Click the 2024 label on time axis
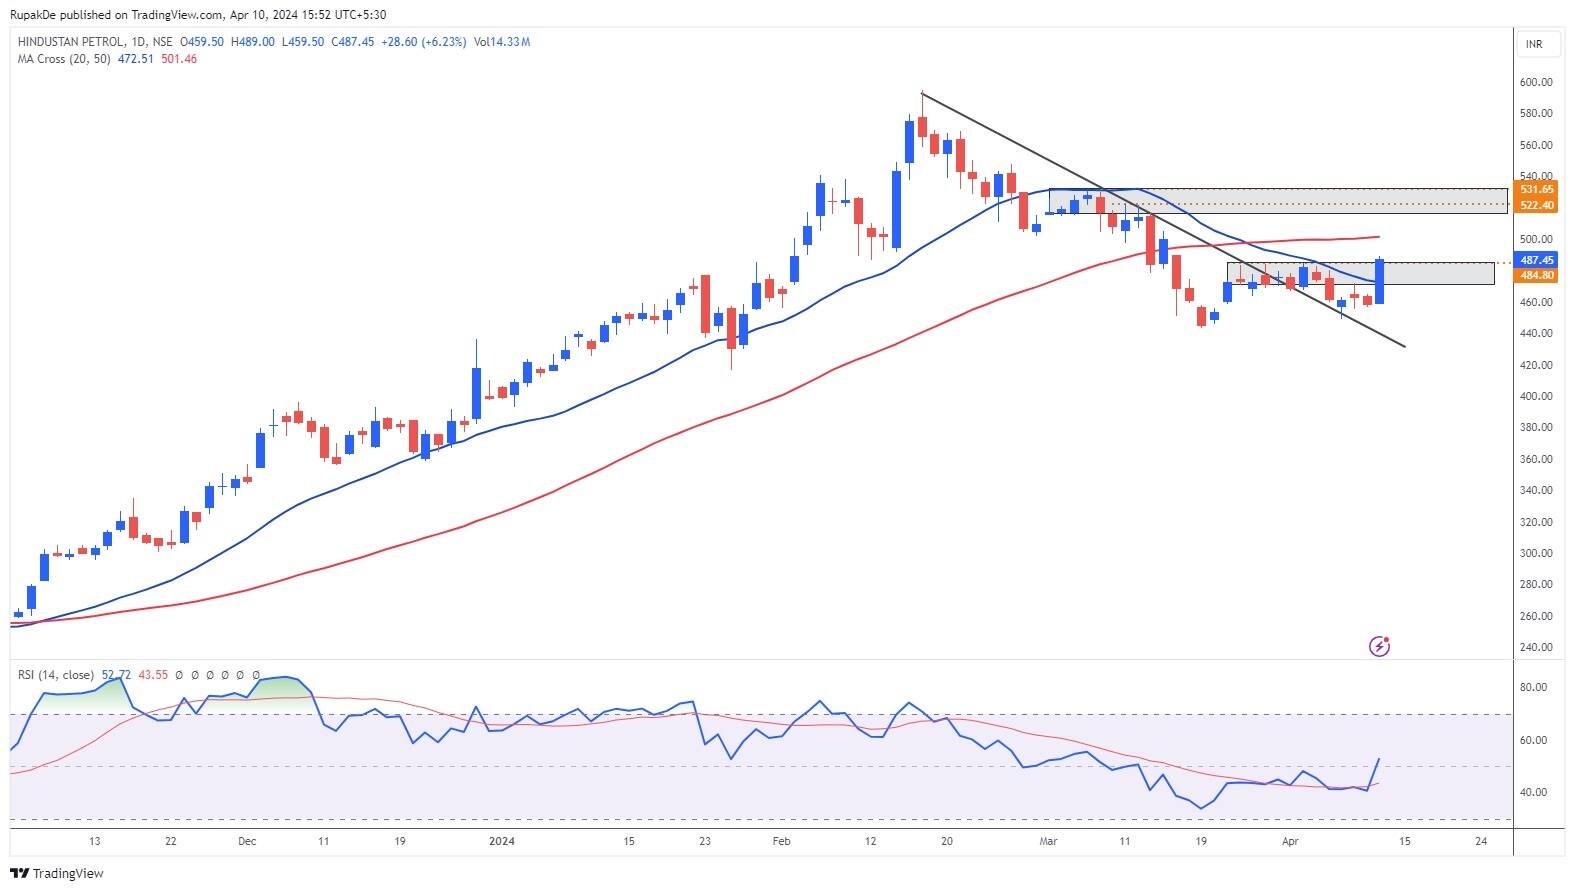This screenshot has height=891, width=1575. [501, 841]
